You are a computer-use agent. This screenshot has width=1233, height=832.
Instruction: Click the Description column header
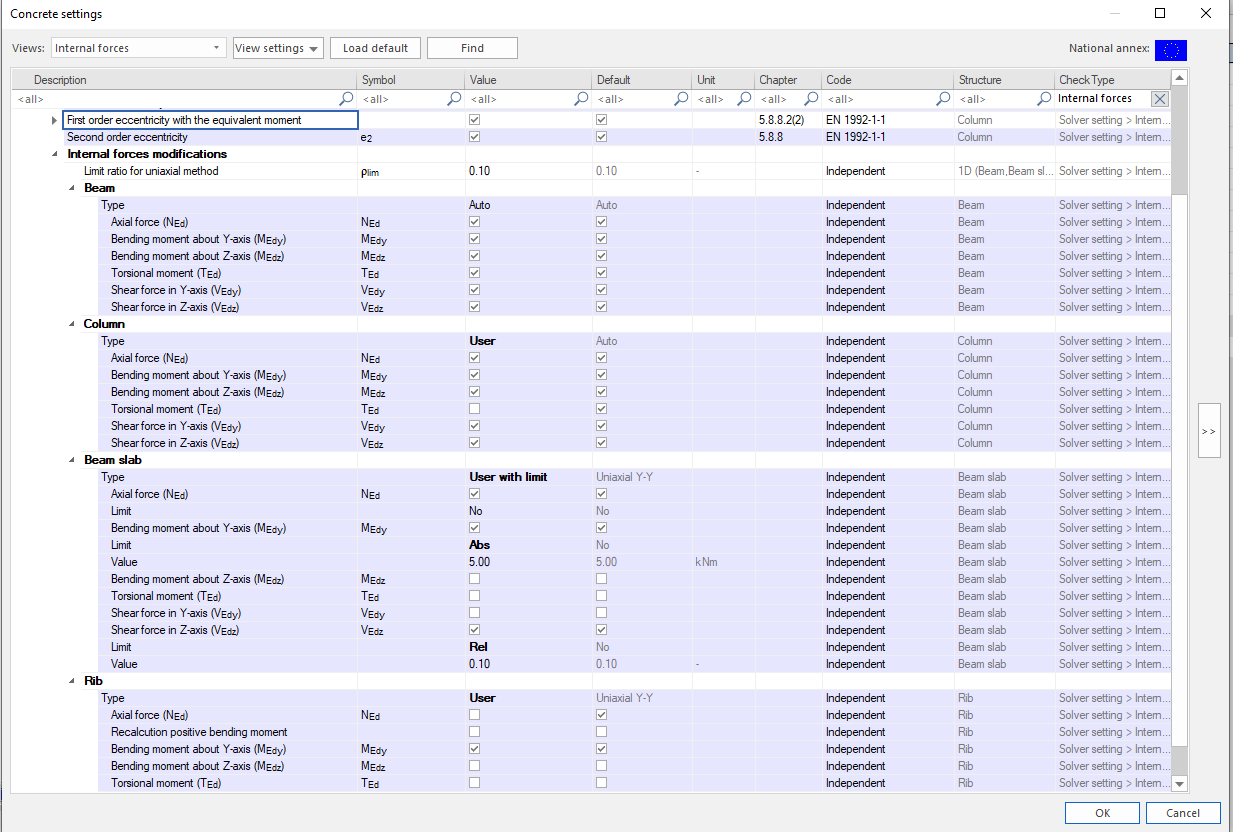click(60, 80)
